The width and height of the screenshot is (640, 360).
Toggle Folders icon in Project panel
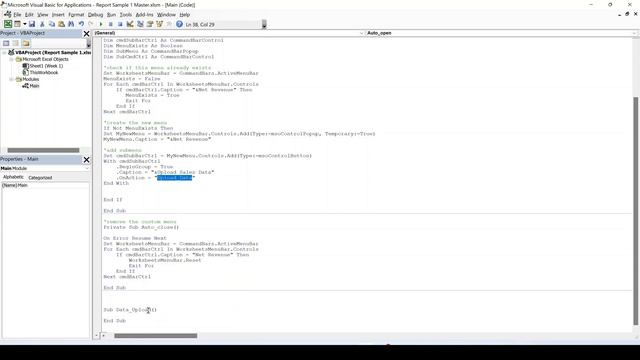pos(26,43)
